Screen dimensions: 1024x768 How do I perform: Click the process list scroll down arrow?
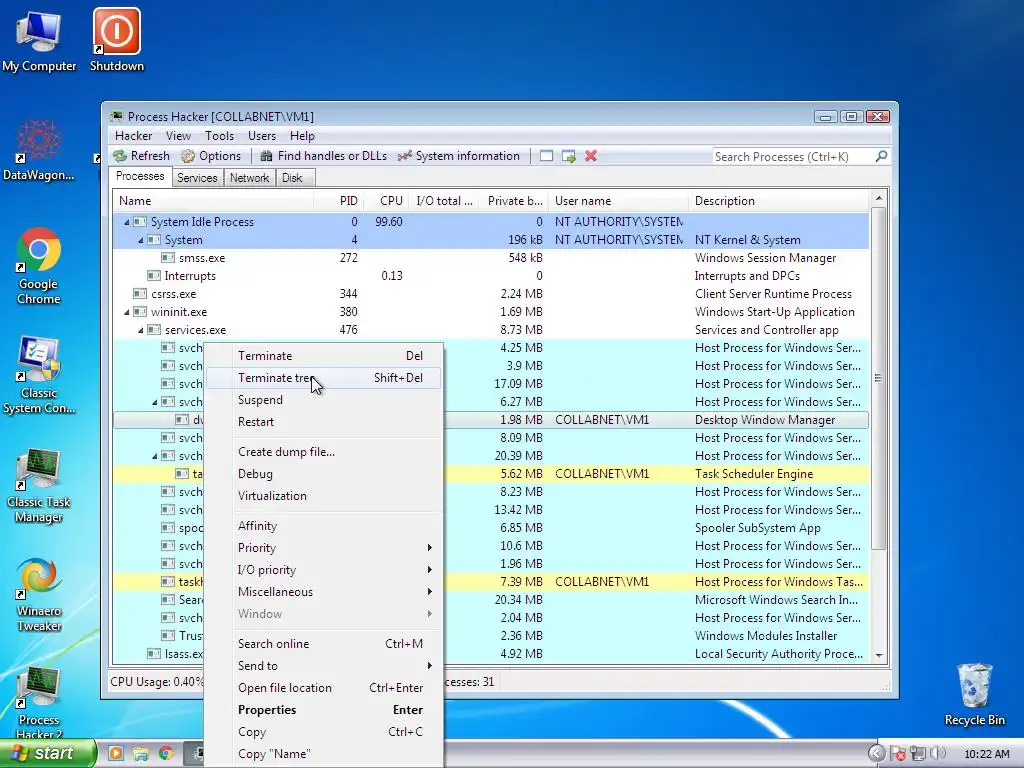879,656
